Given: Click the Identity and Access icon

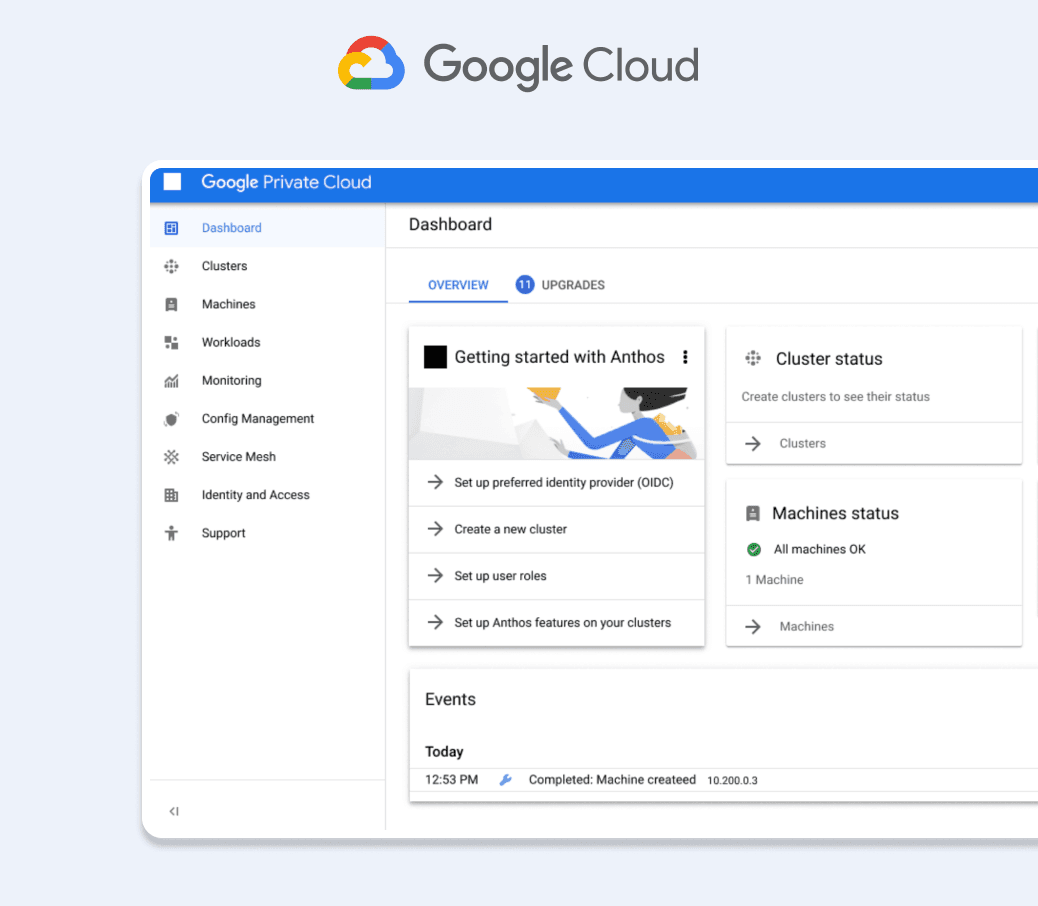Looking at the screenshot, I should point(171,495).
